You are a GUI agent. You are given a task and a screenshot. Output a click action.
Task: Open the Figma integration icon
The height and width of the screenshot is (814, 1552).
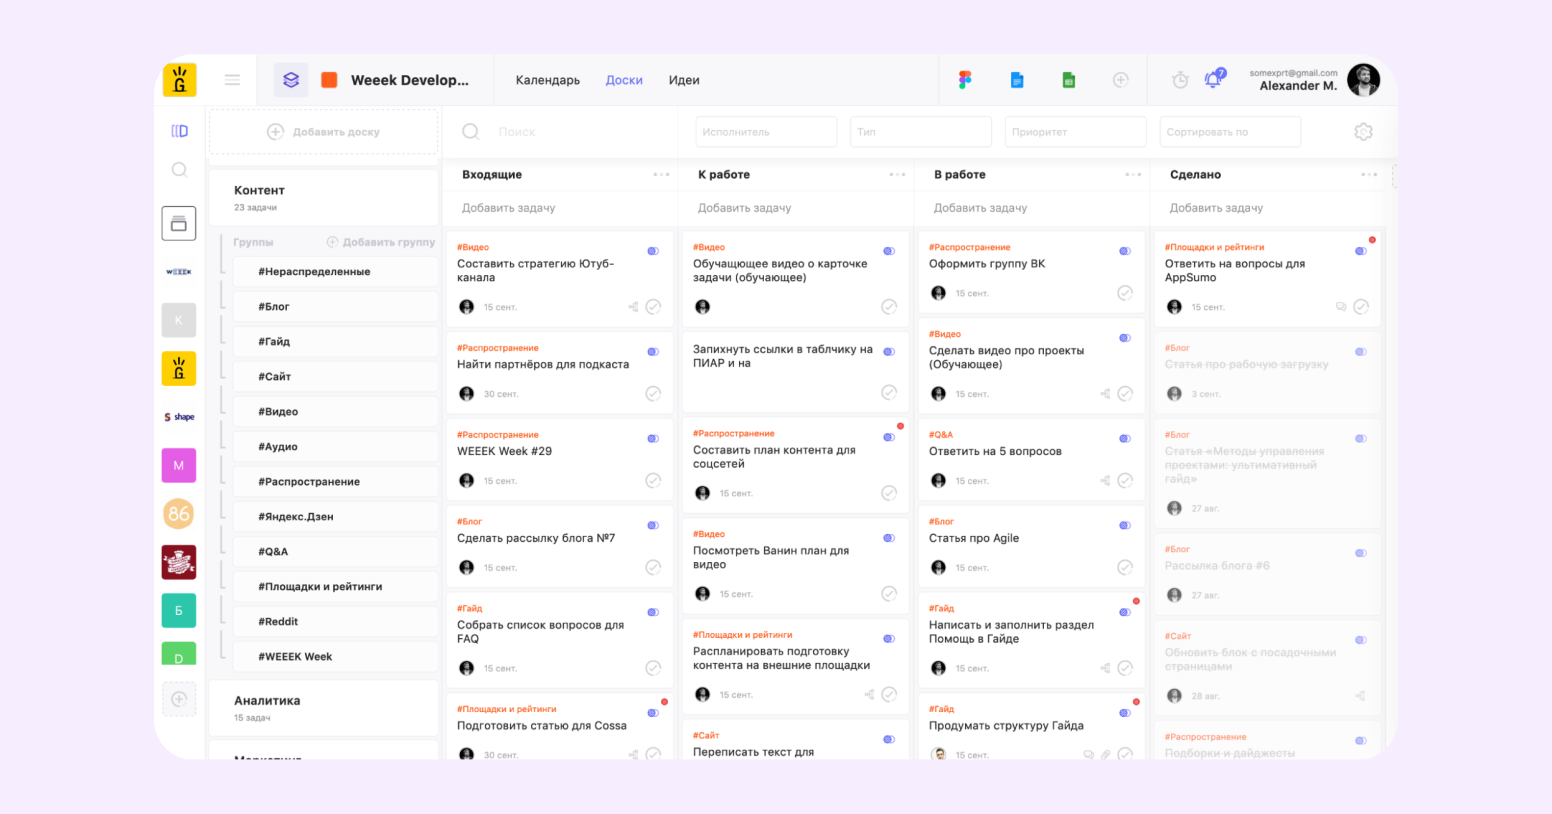(965, 80)
